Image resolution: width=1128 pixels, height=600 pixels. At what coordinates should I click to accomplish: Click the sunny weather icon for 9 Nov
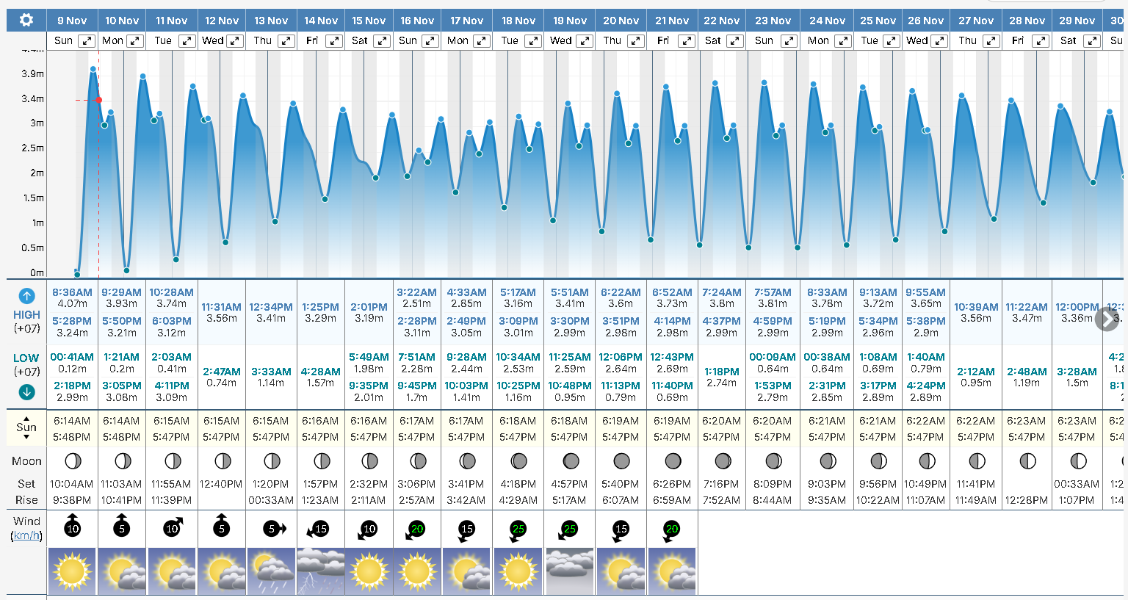click(x=72, y=571)
